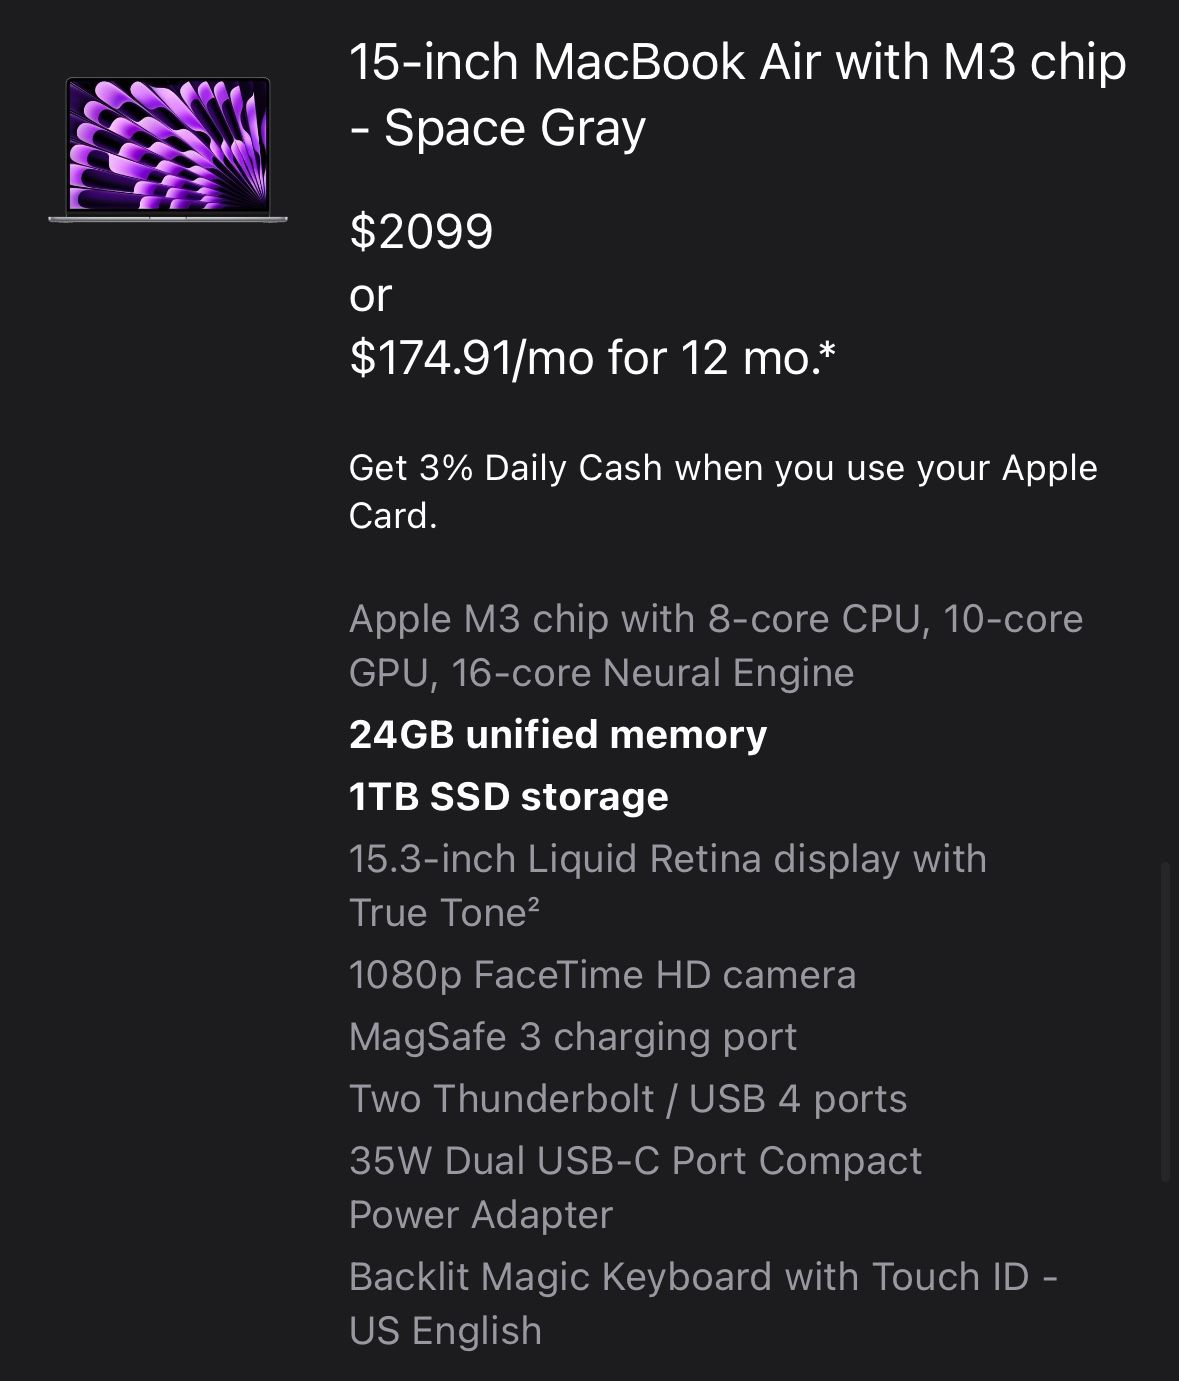The image size is (1179, 1381).
Task: Select the $174.91/mo financing option text
Action: [x=580, y=357]
